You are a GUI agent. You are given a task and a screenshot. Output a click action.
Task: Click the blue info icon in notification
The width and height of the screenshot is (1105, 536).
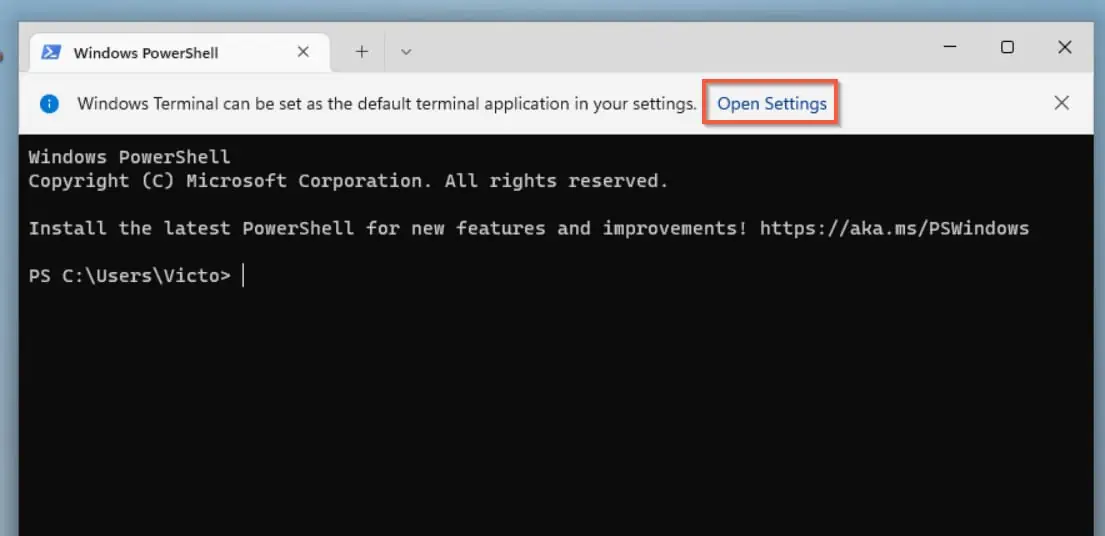[49, 104]
